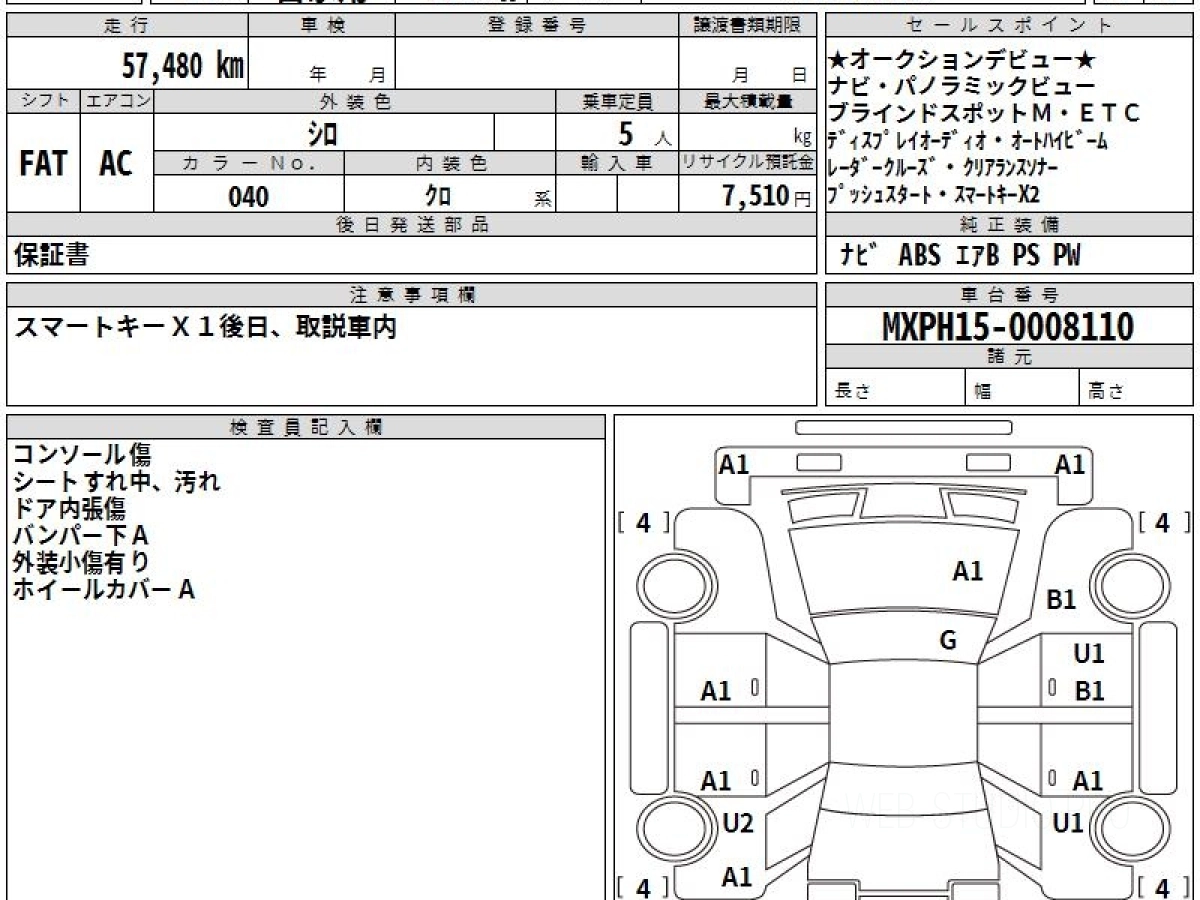This screenshot has width=1200, height=900.
Task: Select the 7,510円 recycle deposit amount
Action: pyautogui.click(x=767, y=196)
